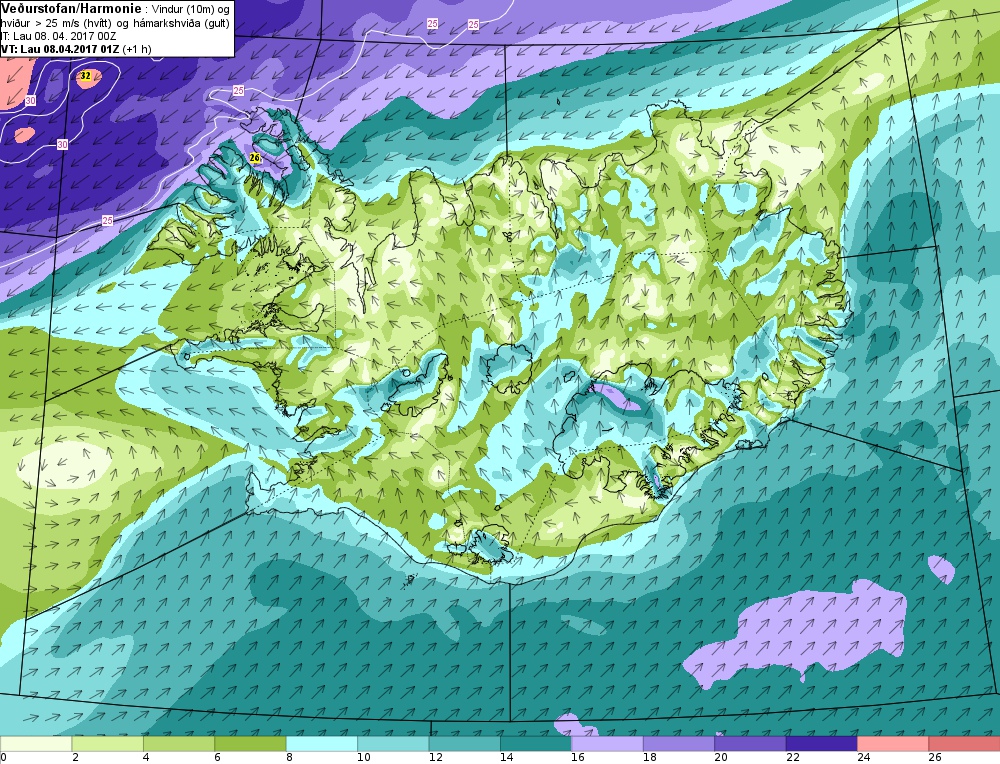Click the legend tick label 22
1000x764 pixels.
point(792,757)
